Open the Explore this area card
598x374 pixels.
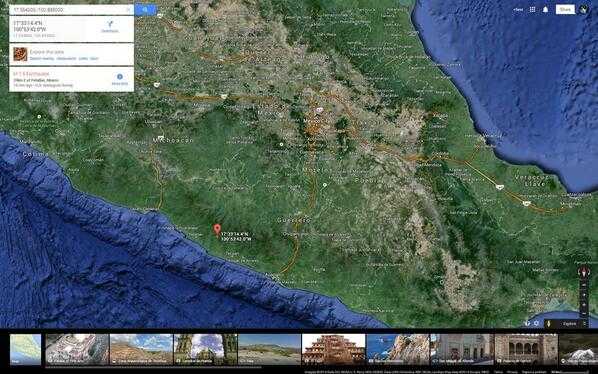point(71,55)
